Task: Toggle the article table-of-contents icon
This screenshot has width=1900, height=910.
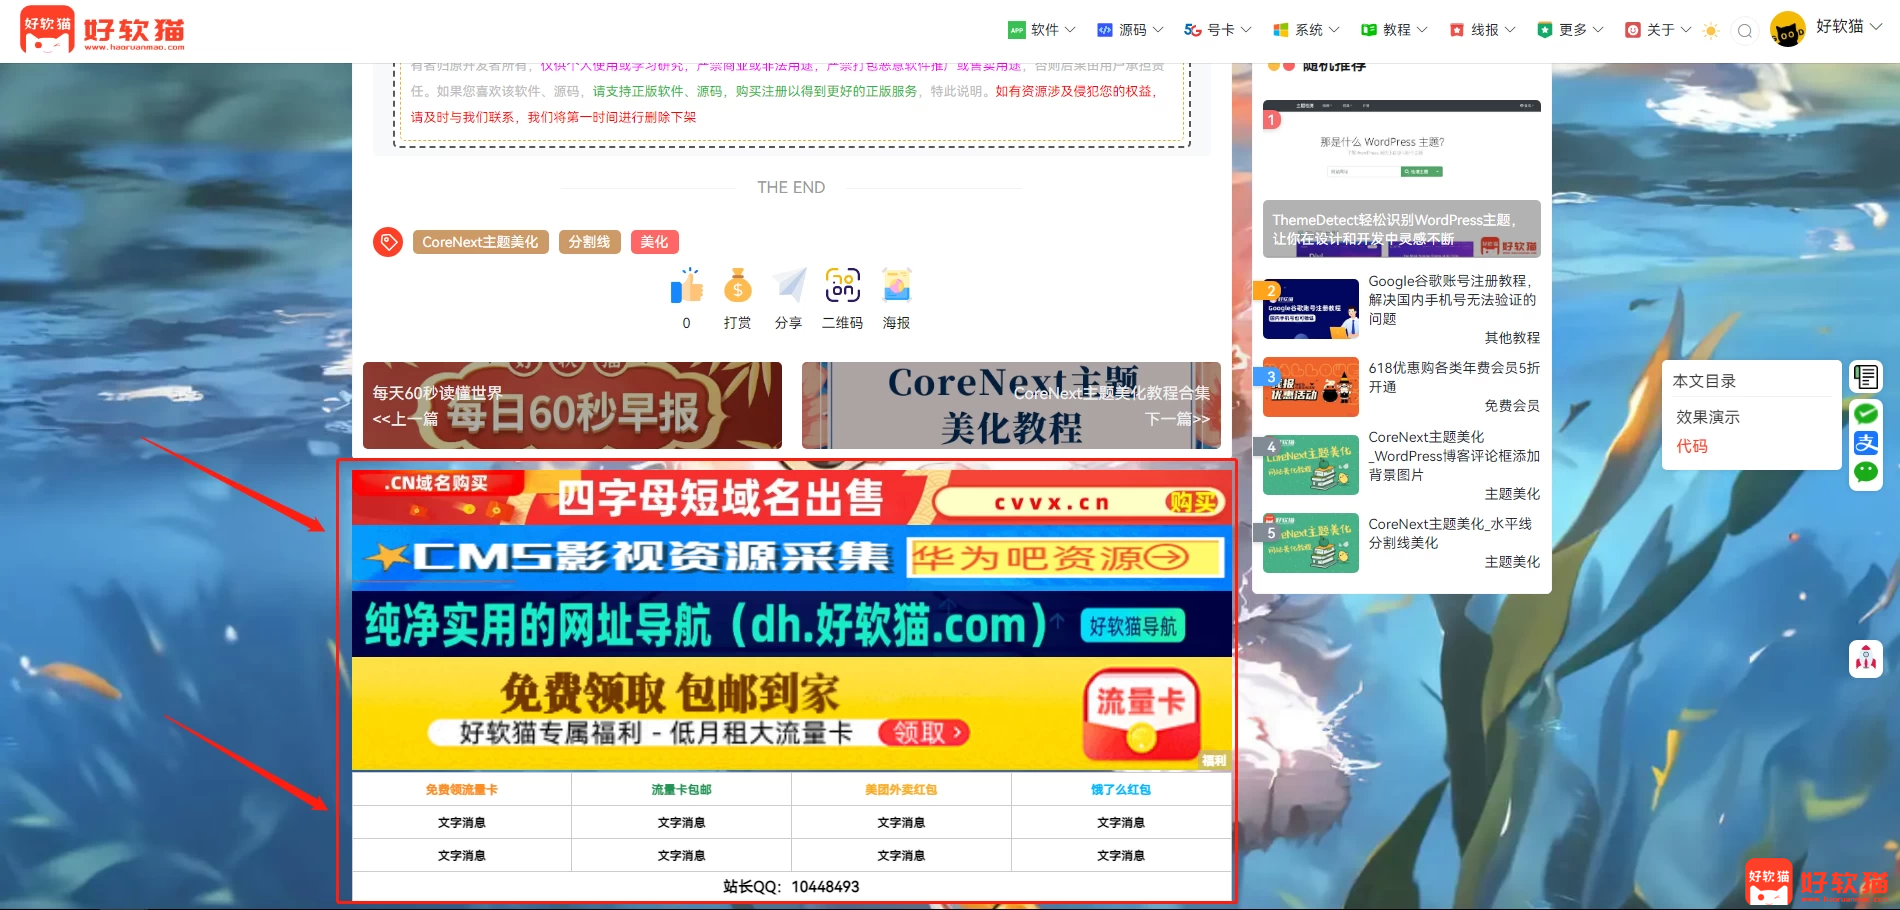Action: (1866, 377)
